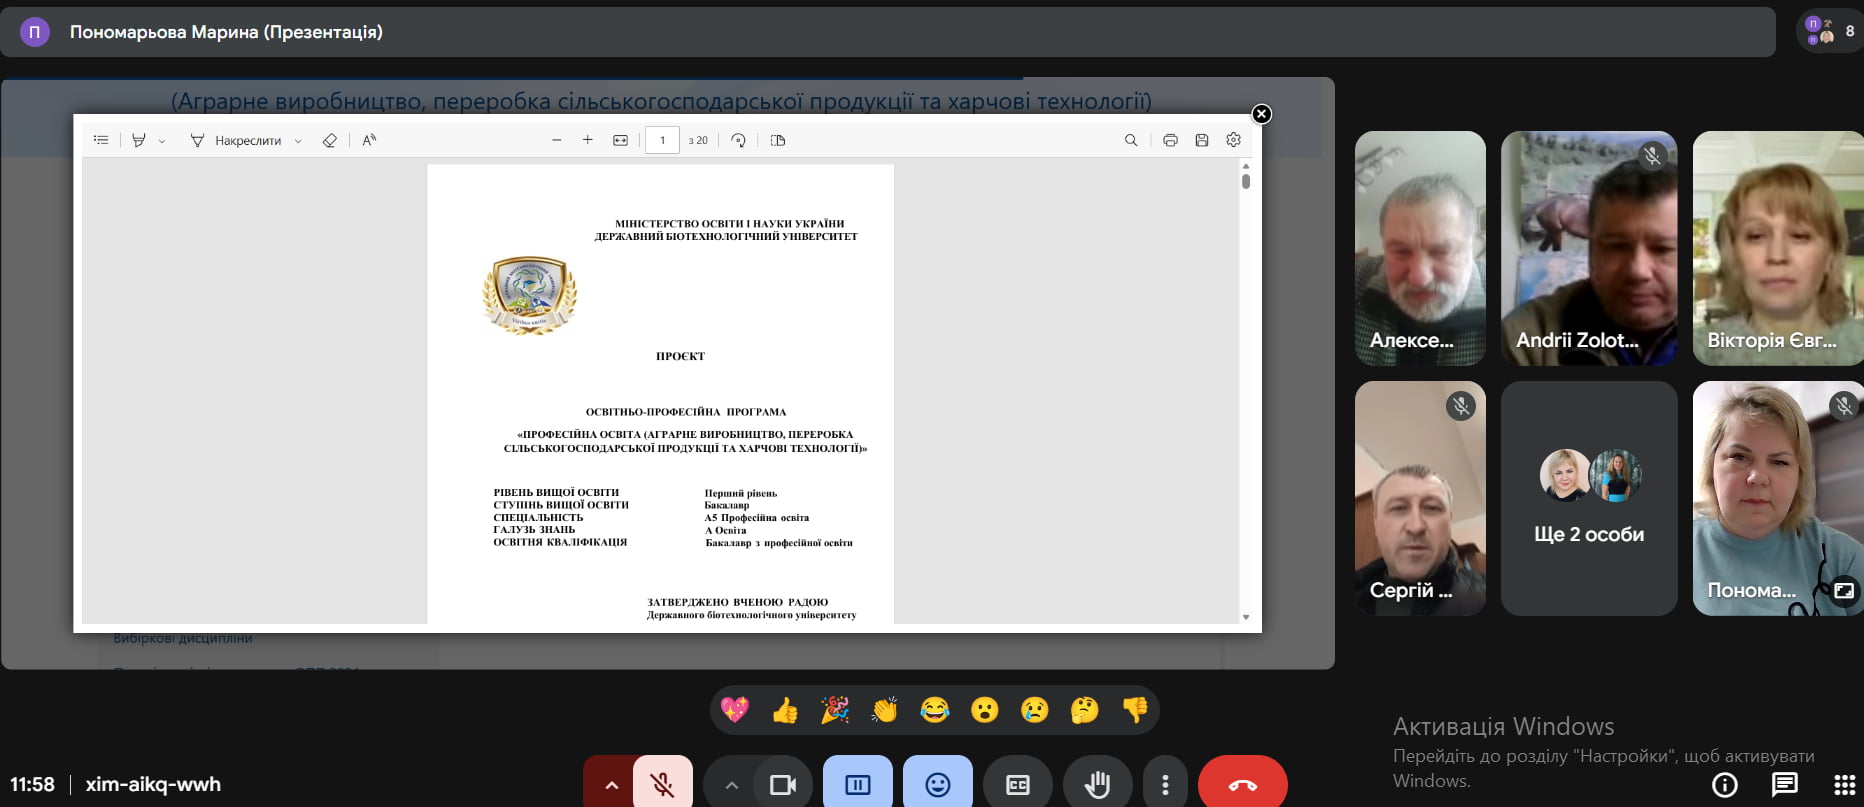Open the PDF table of contents
Screen dimensions: 1864x807
click(101, 141)
